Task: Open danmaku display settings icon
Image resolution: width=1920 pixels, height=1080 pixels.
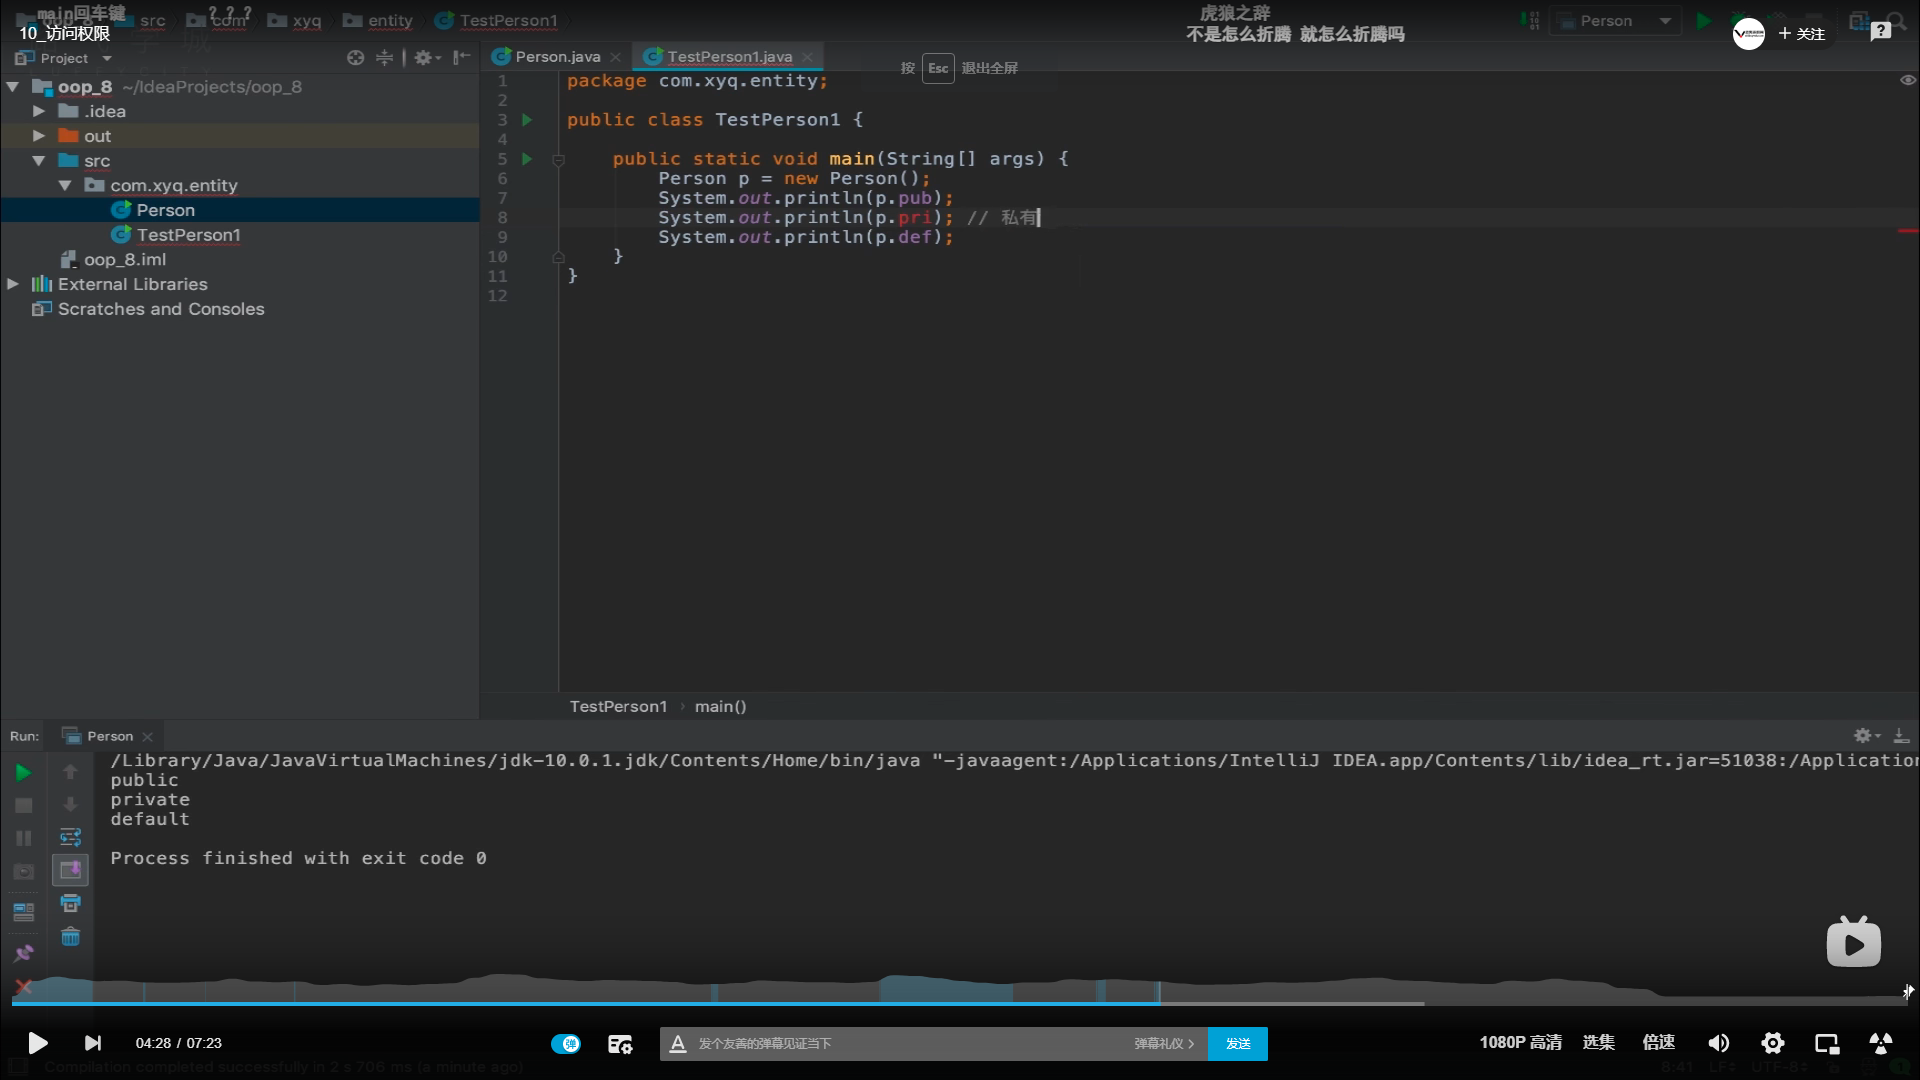Action: tap(620, 1044)
